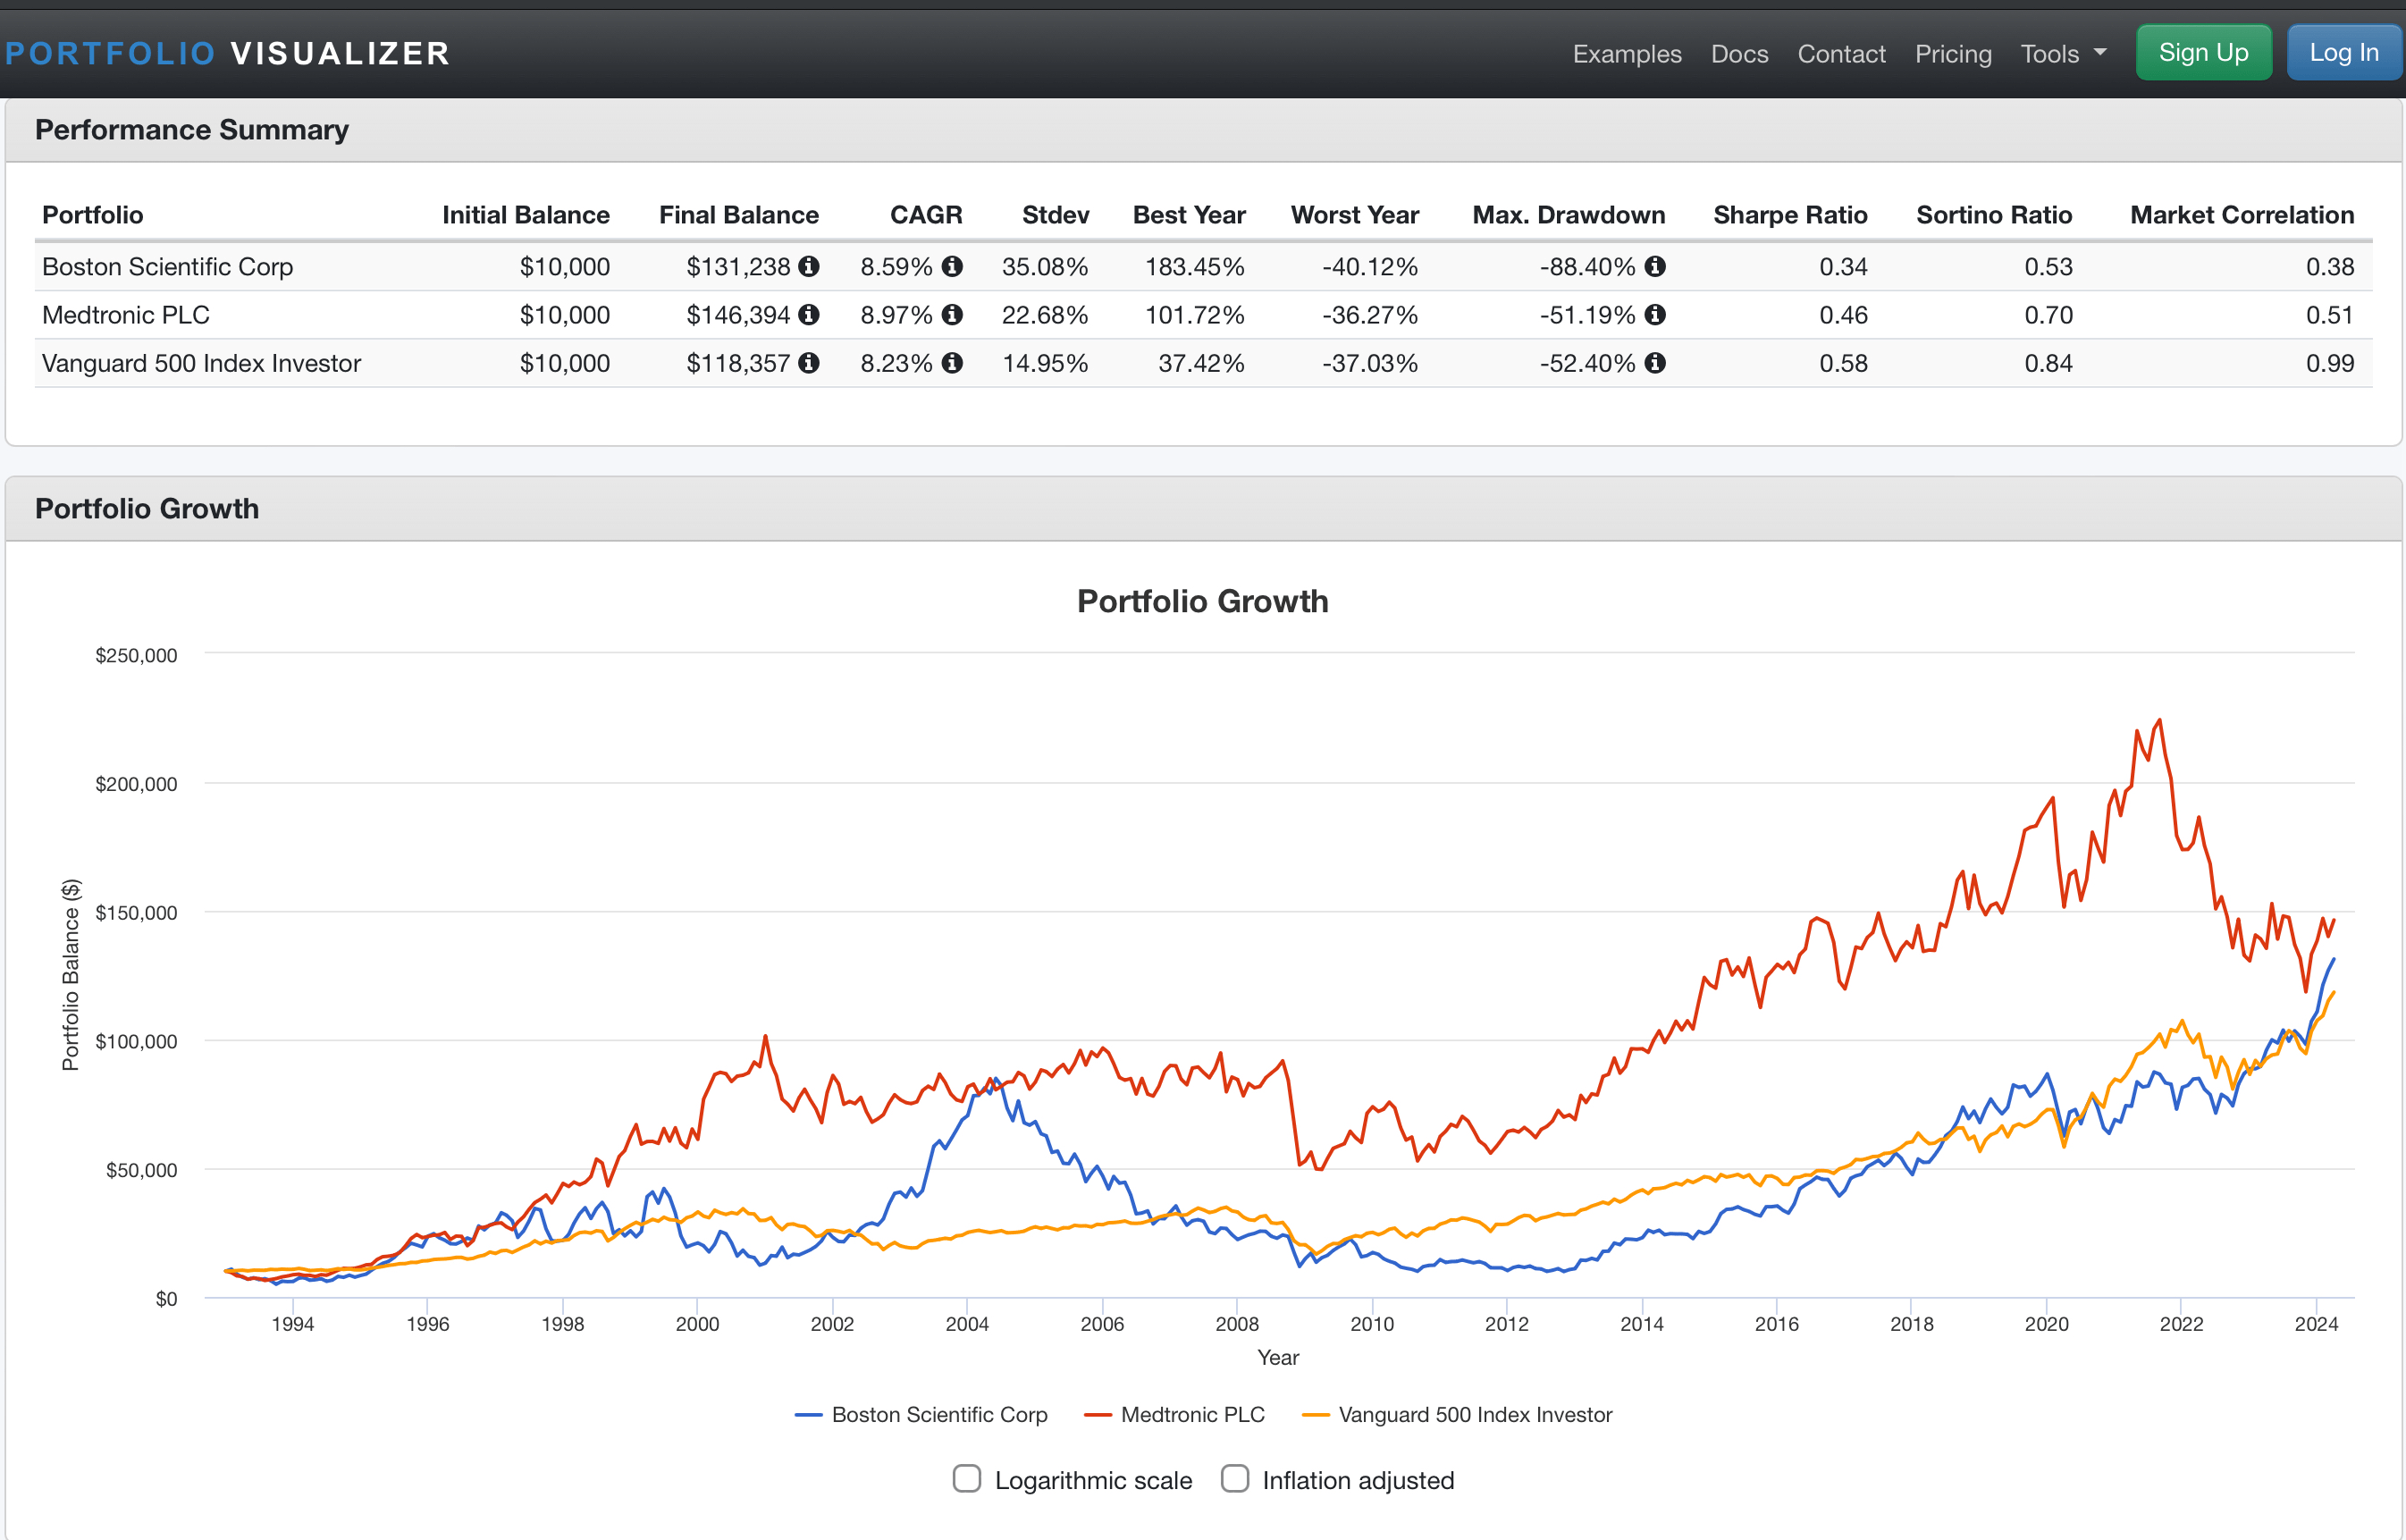The height and width of the screenshot is (1540, 2406).
Task: Click Medtronic PLC red legend swatch
Action: (x=1097, y=1415)
